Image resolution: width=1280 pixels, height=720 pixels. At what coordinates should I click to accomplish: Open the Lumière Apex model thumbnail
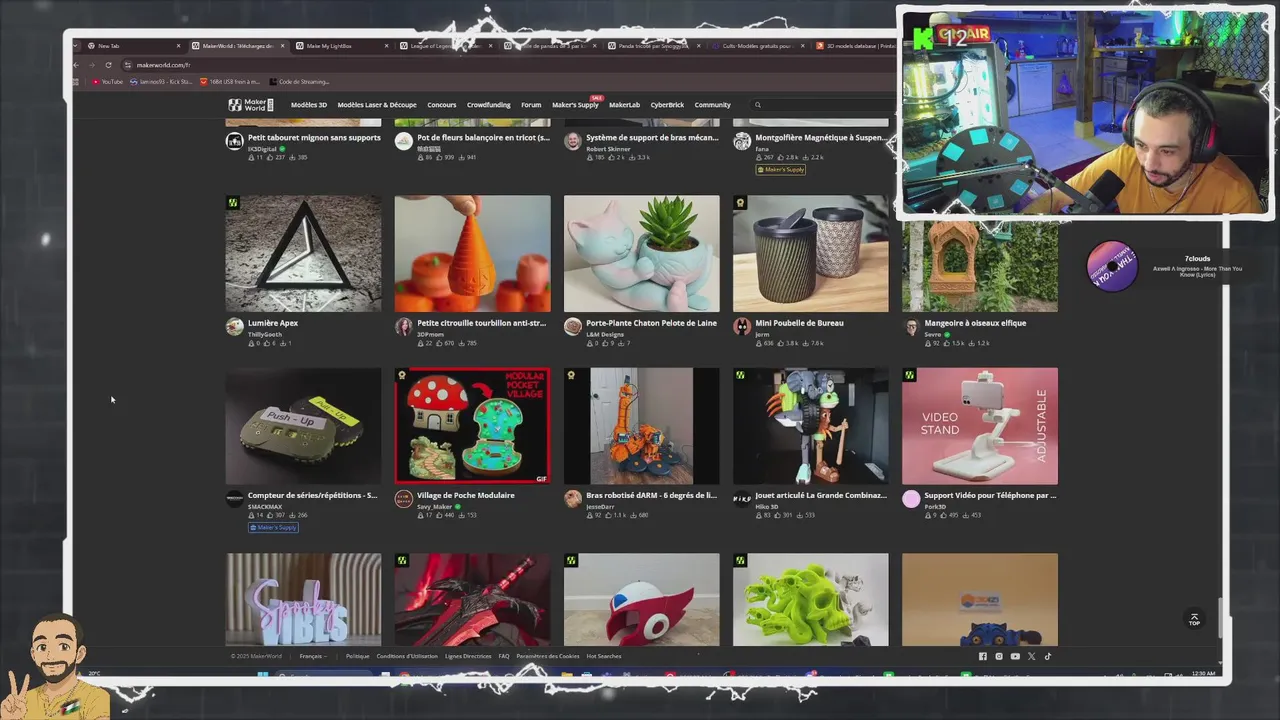(303, 253)
